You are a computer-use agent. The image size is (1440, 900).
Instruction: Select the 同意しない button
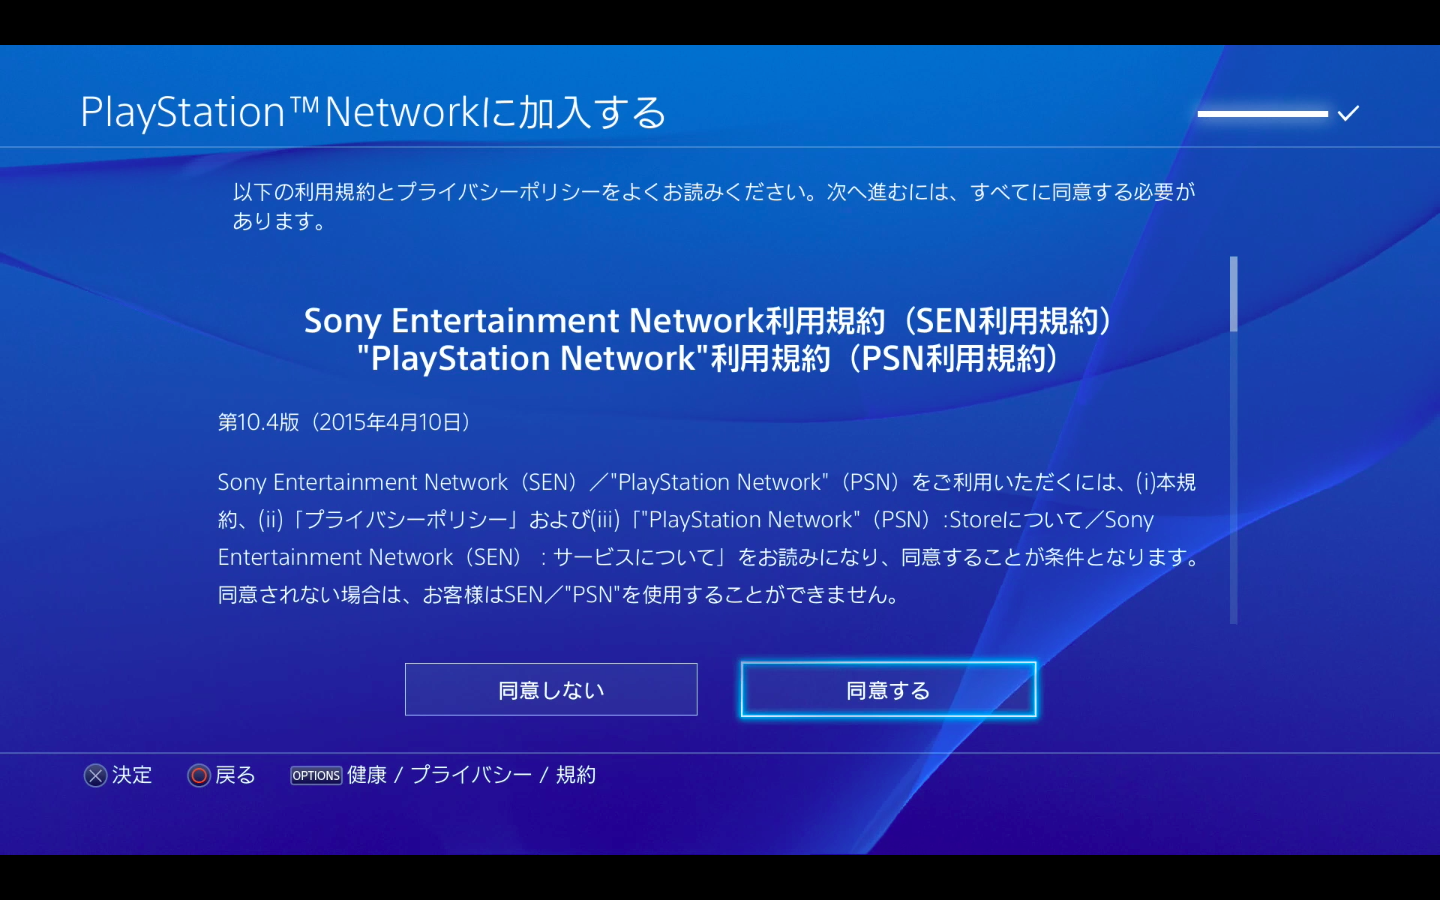551,690
